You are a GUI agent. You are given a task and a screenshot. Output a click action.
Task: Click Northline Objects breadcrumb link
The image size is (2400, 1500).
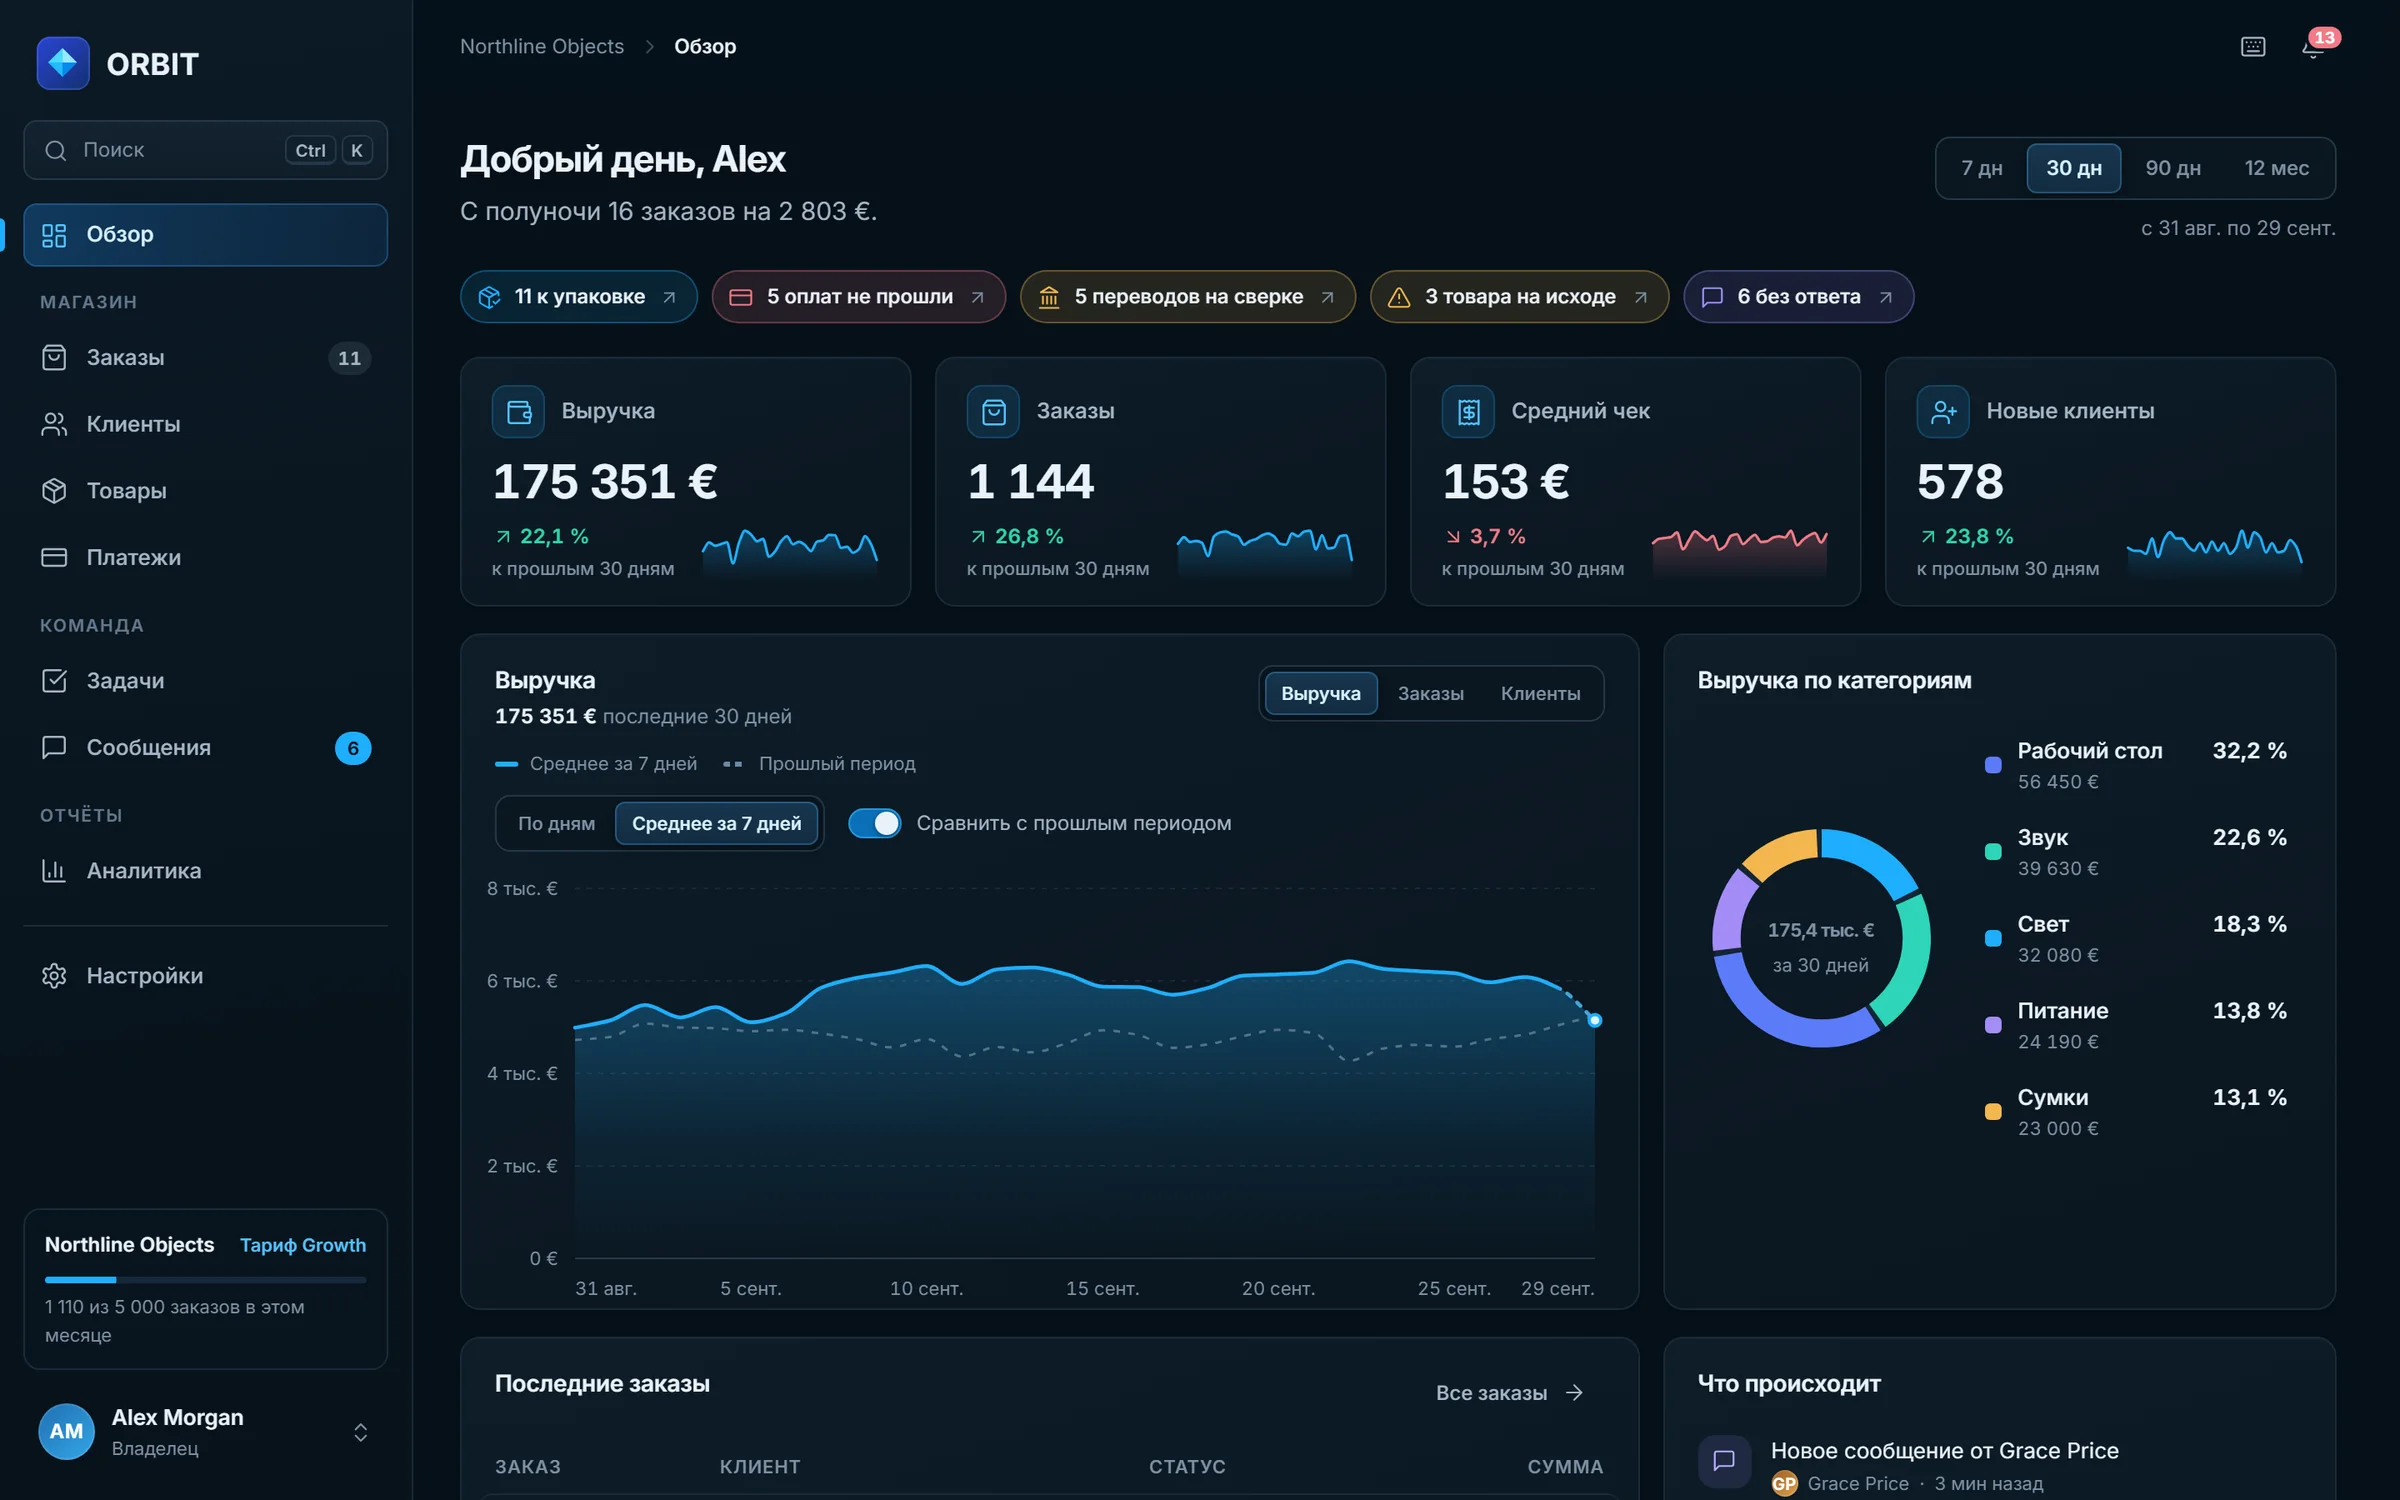[x=541, y=46]
